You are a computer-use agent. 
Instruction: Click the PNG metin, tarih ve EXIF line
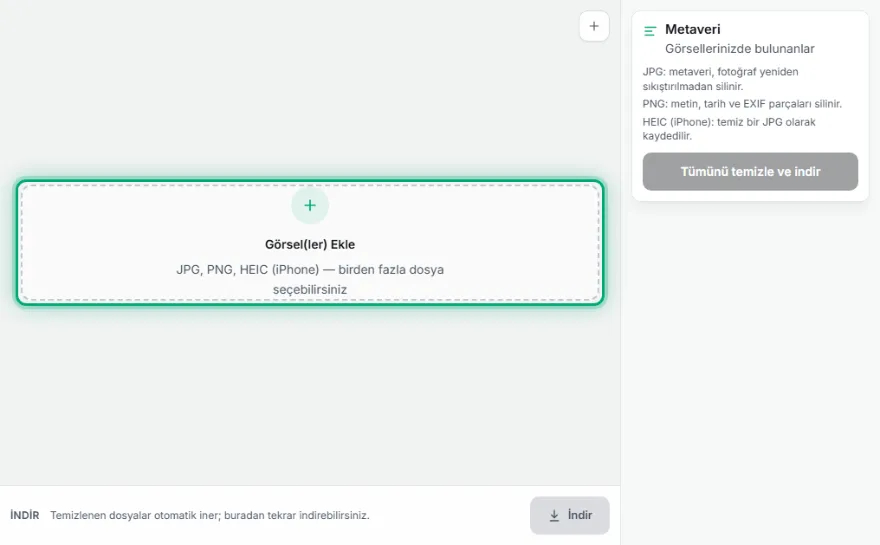click(742, 104)
